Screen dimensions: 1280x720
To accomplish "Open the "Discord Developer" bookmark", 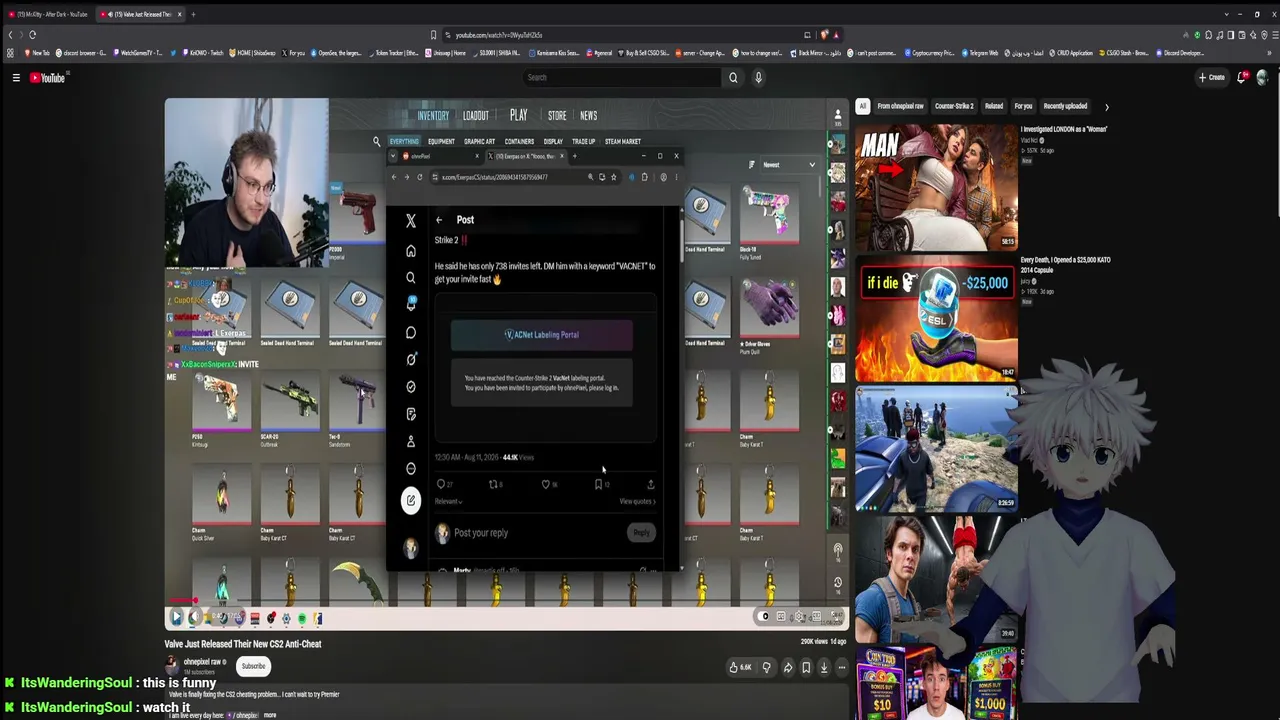I will (1182, 53).
